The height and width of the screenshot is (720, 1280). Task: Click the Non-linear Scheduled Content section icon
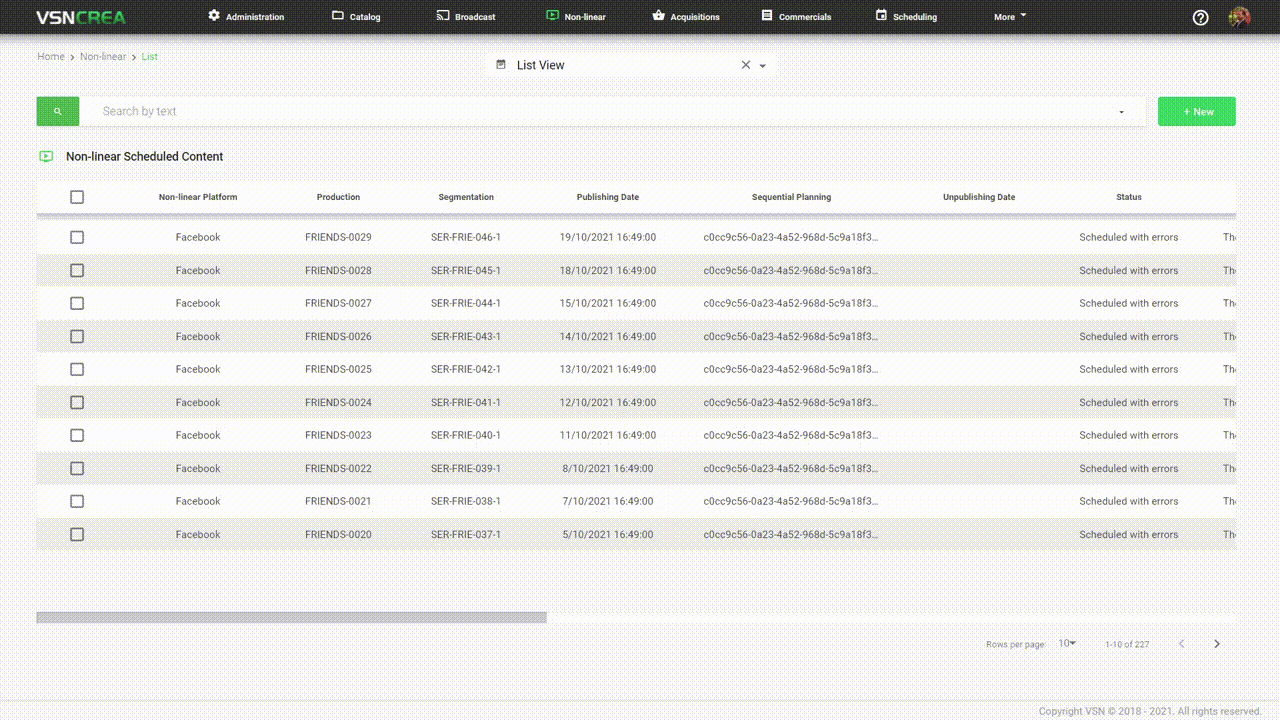coord(46,156)
